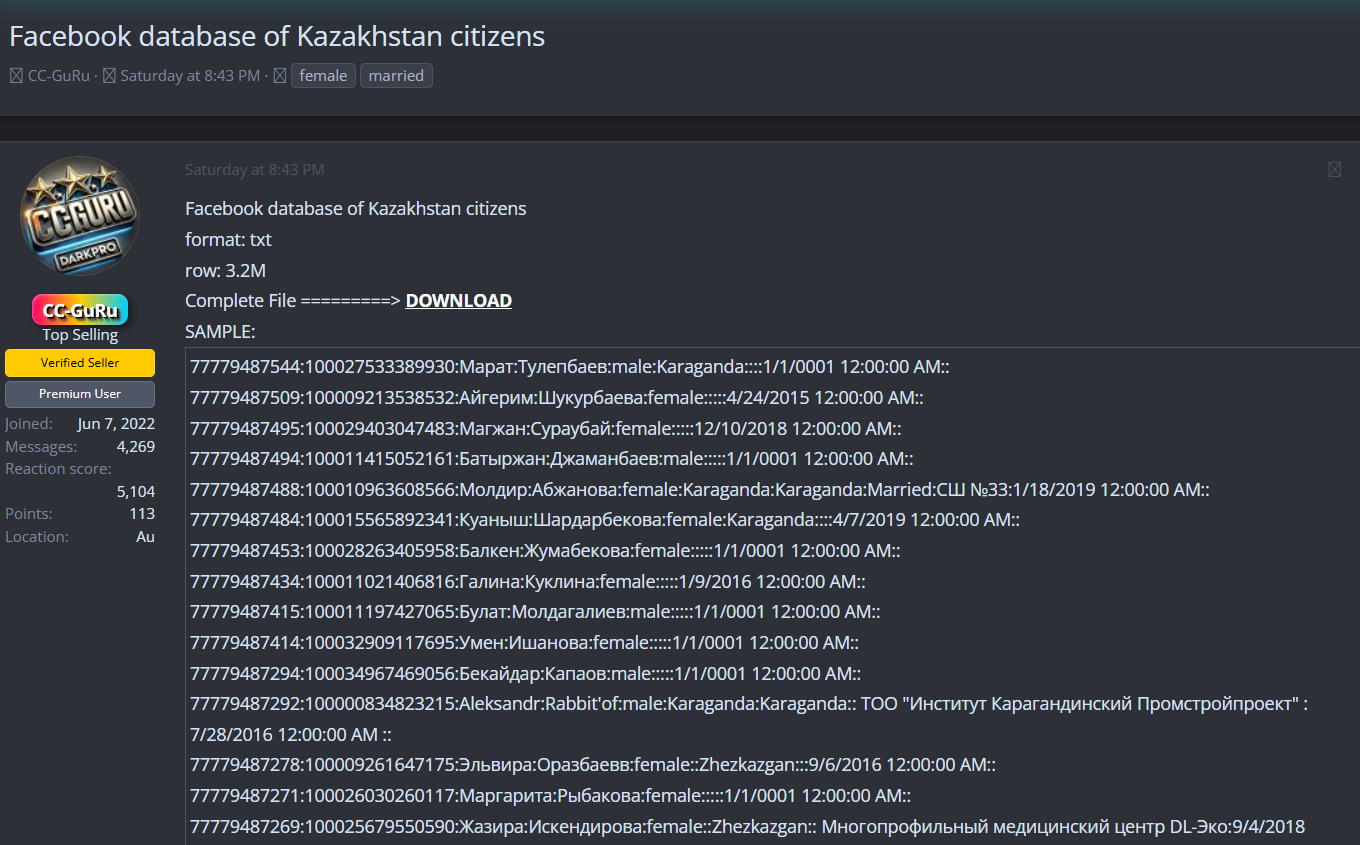Click the grey Premium User banner
This screenshot has width=1360, height=845.
point(80,394)
